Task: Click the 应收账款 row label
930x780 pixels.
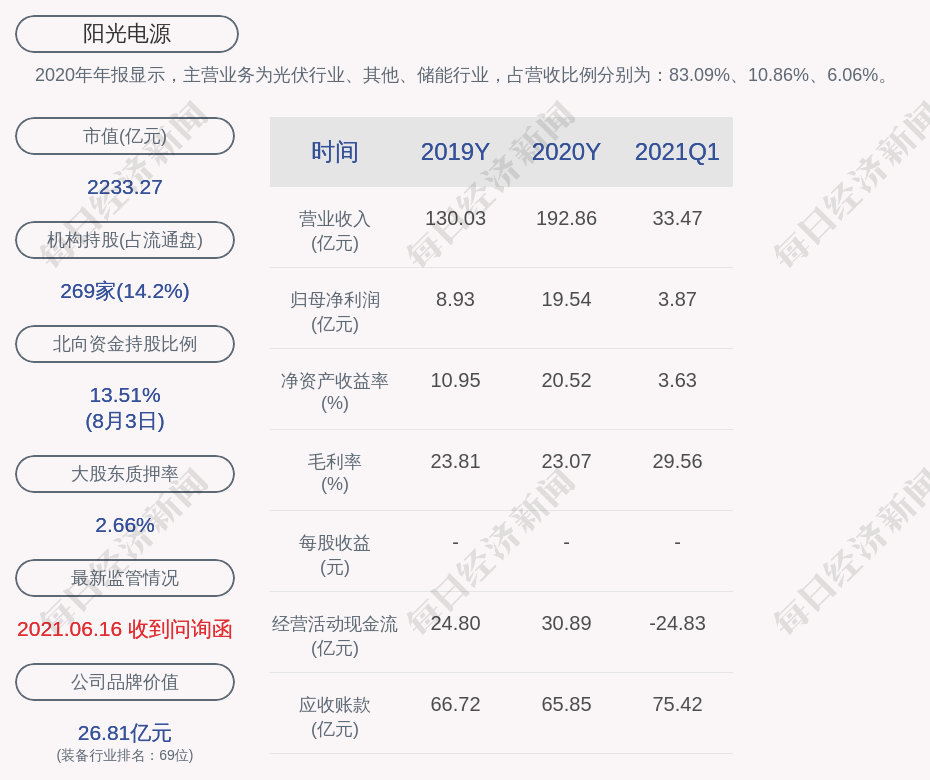Action: 335,717
